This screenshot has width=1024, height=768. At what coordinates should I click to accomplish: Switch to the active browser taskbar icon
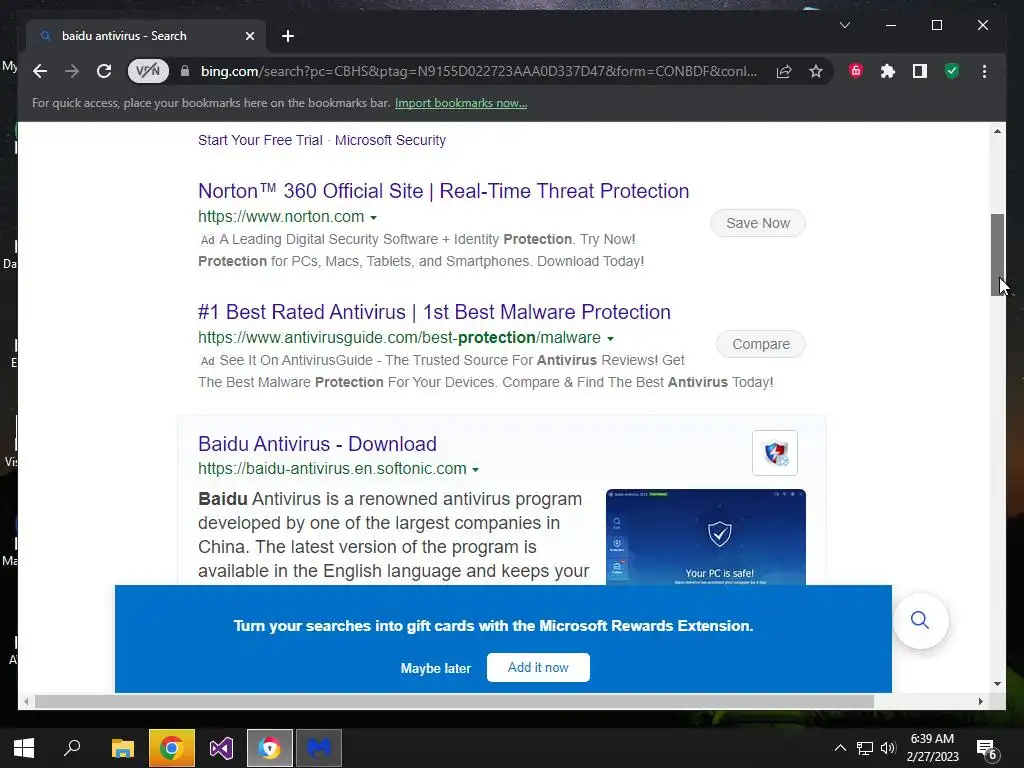tap(270, 748)
